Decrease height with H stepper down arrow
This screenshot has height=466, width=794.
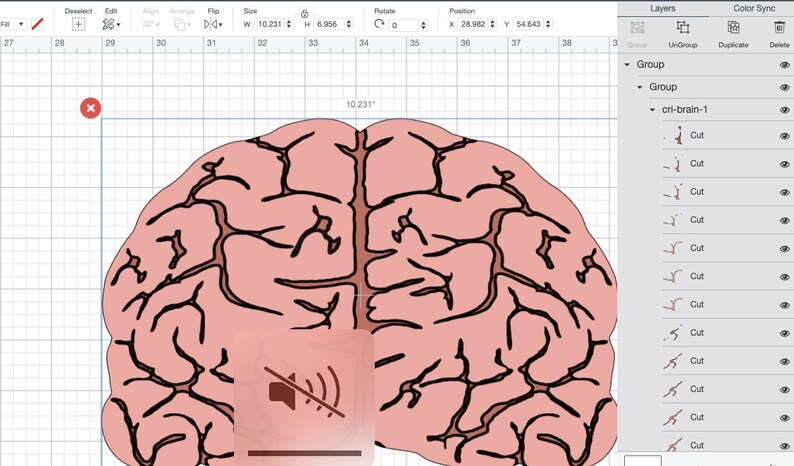348,27
